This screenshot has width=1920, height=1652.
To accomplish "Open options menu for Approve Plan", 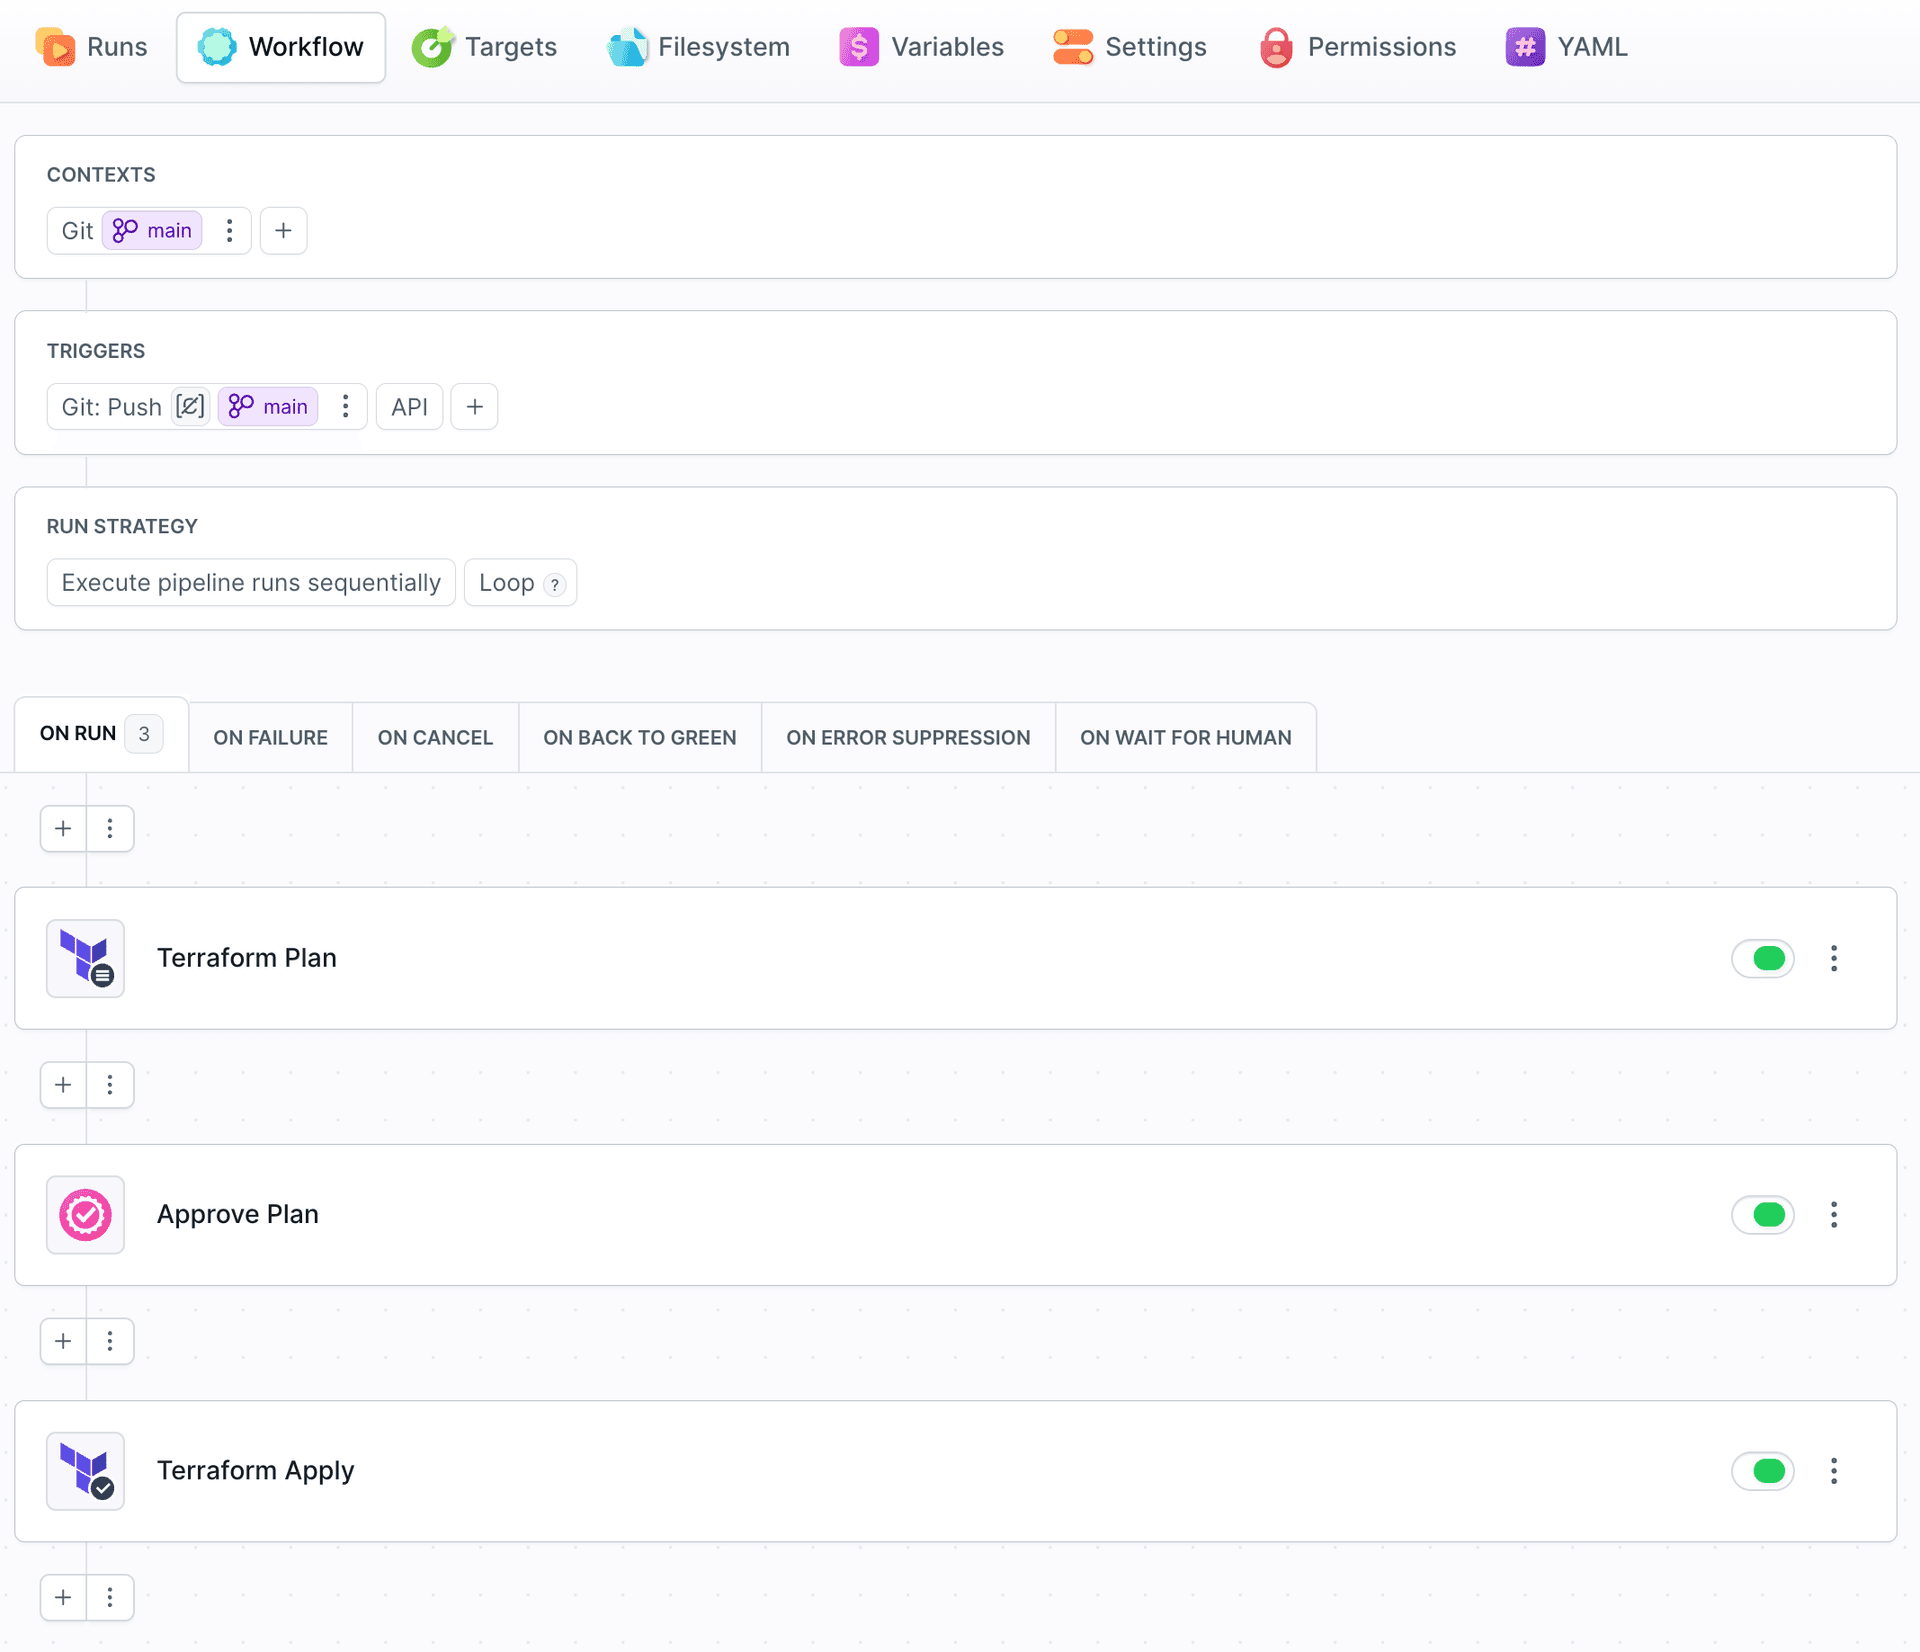I will click(1834, 1214).
